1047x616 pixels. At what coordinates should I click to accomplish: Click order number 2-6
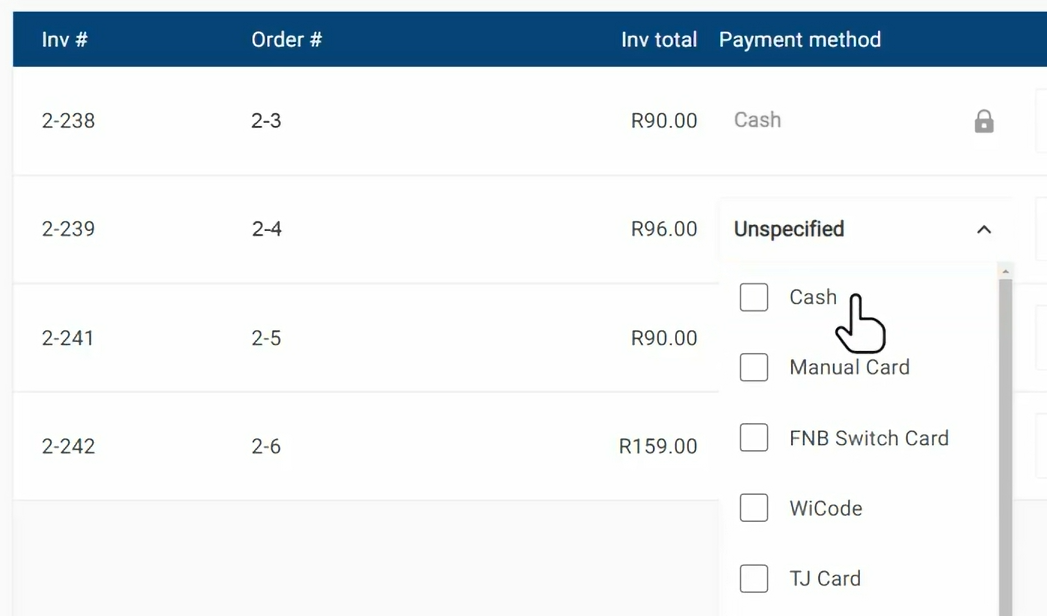click(x=266, y=446)
